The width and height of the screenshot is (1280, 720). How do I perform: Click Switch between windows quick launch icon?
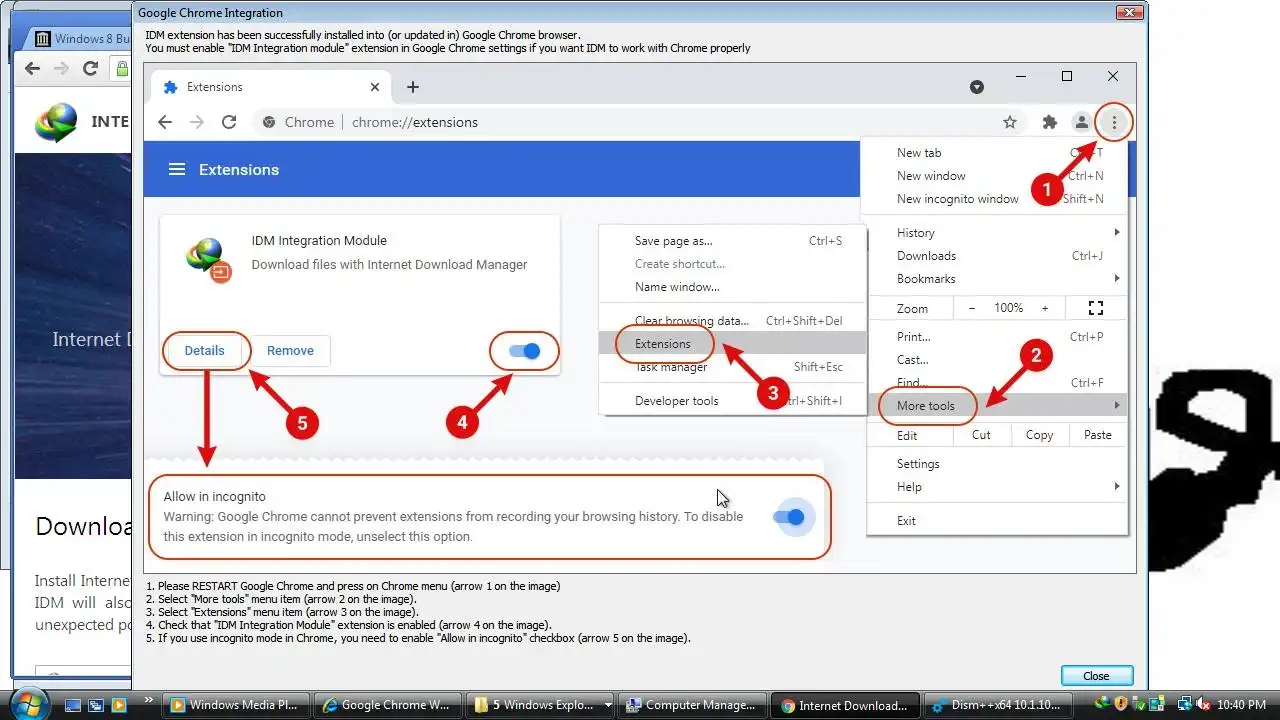(x=96, y=705)
